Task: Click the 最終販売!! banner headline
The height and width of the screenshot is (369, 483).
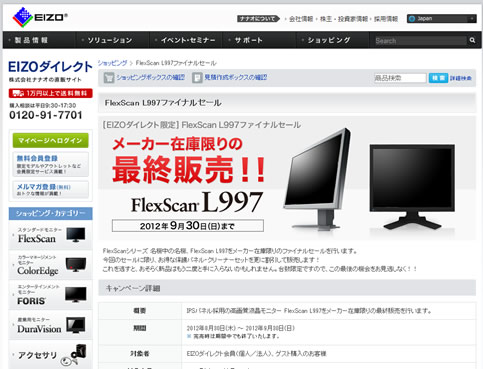Action: pos(189,170)
